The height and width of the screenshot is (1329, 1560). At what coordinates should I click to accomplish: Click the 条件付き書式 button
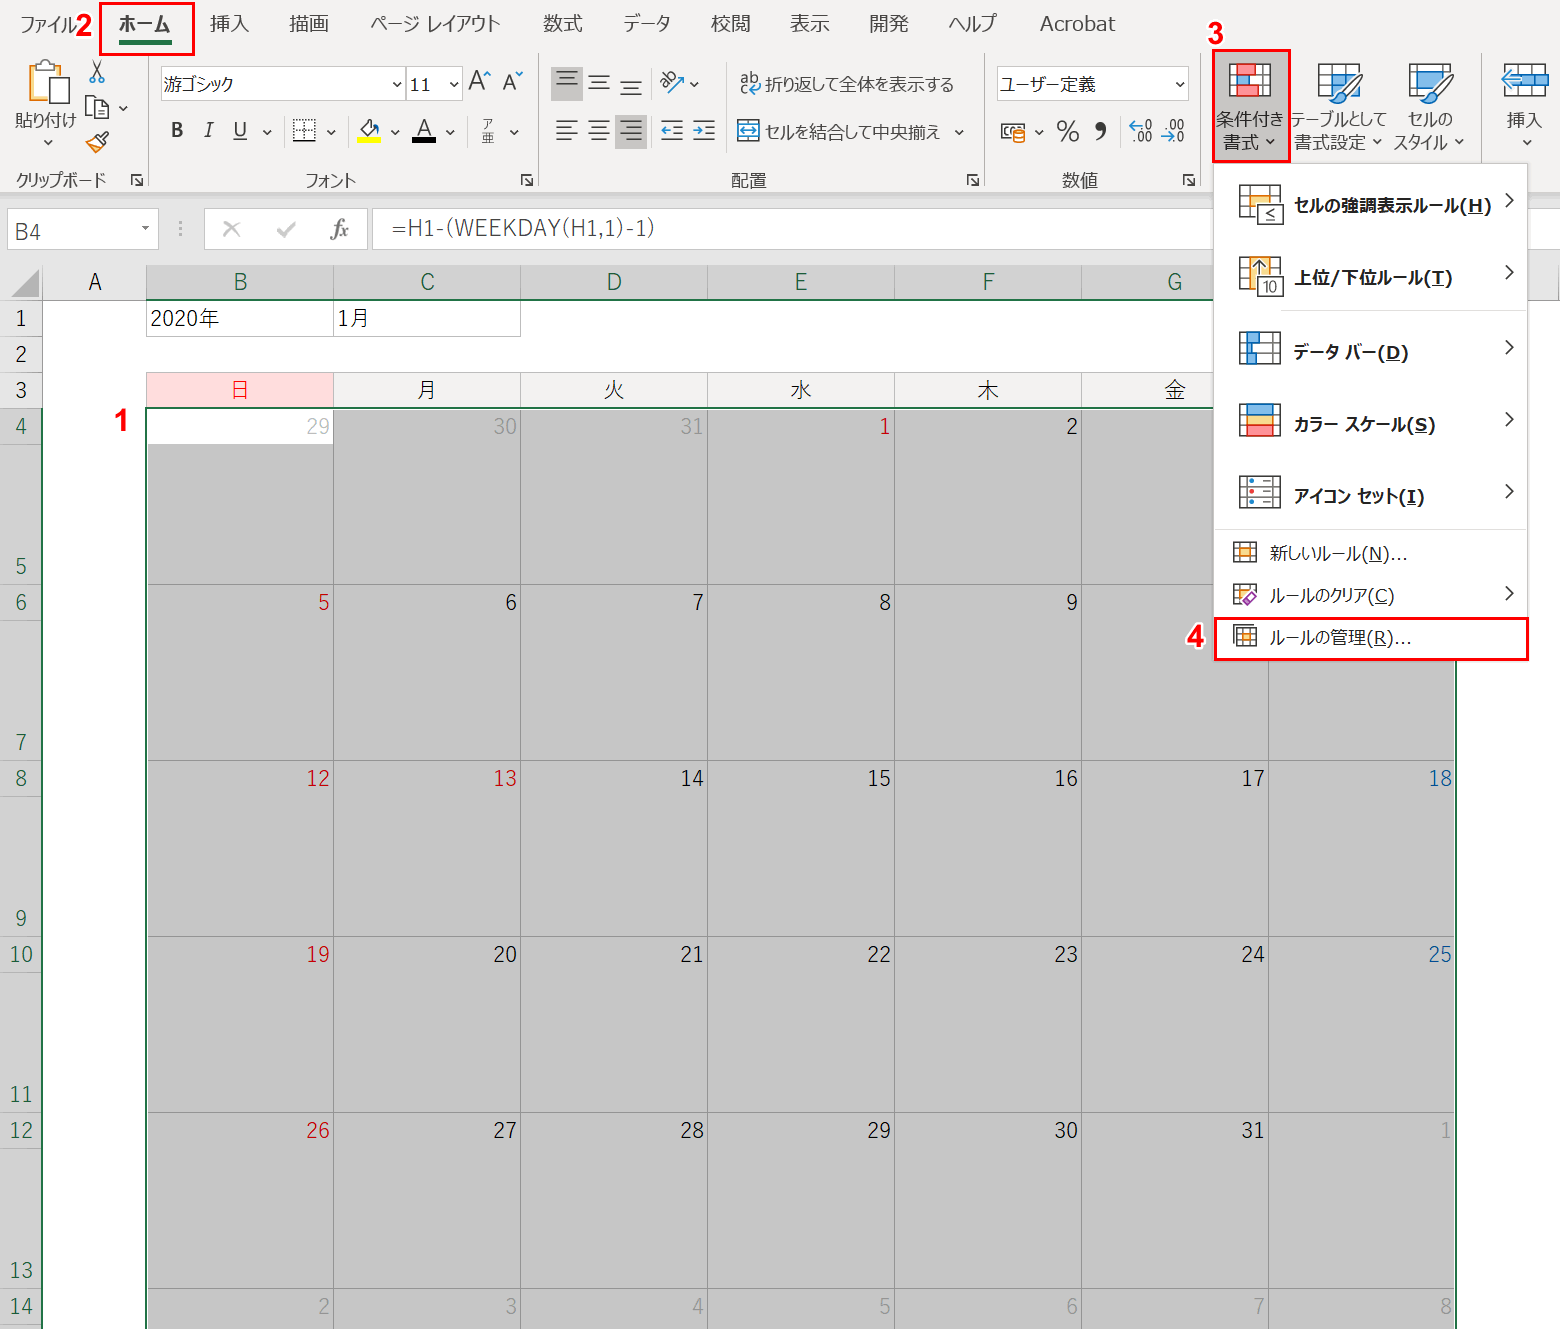pyautogui.click(x=1251, y=106)
